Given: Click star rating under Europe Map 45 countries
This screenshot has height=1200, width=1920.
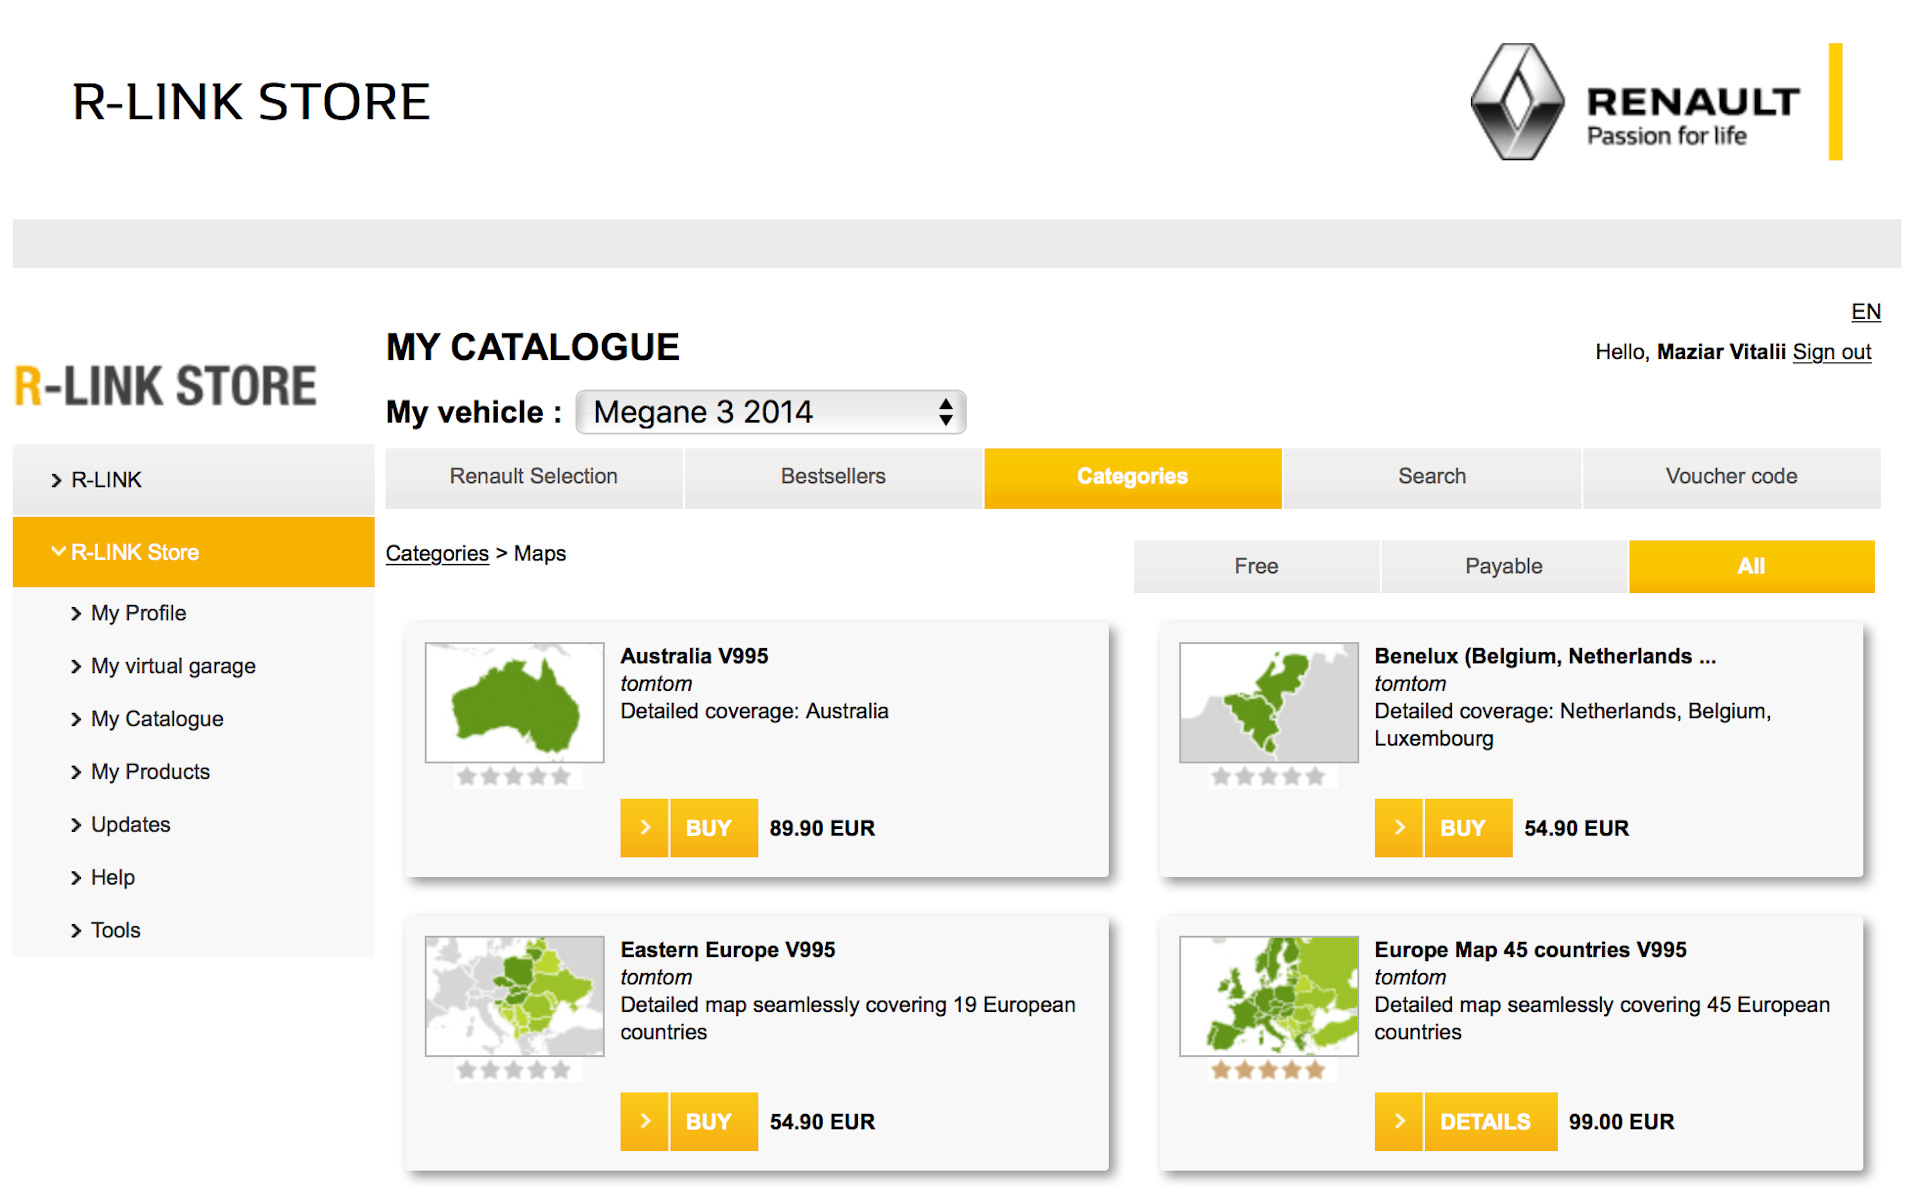Looking at the screenshot, I should tap(1267, 1070).
